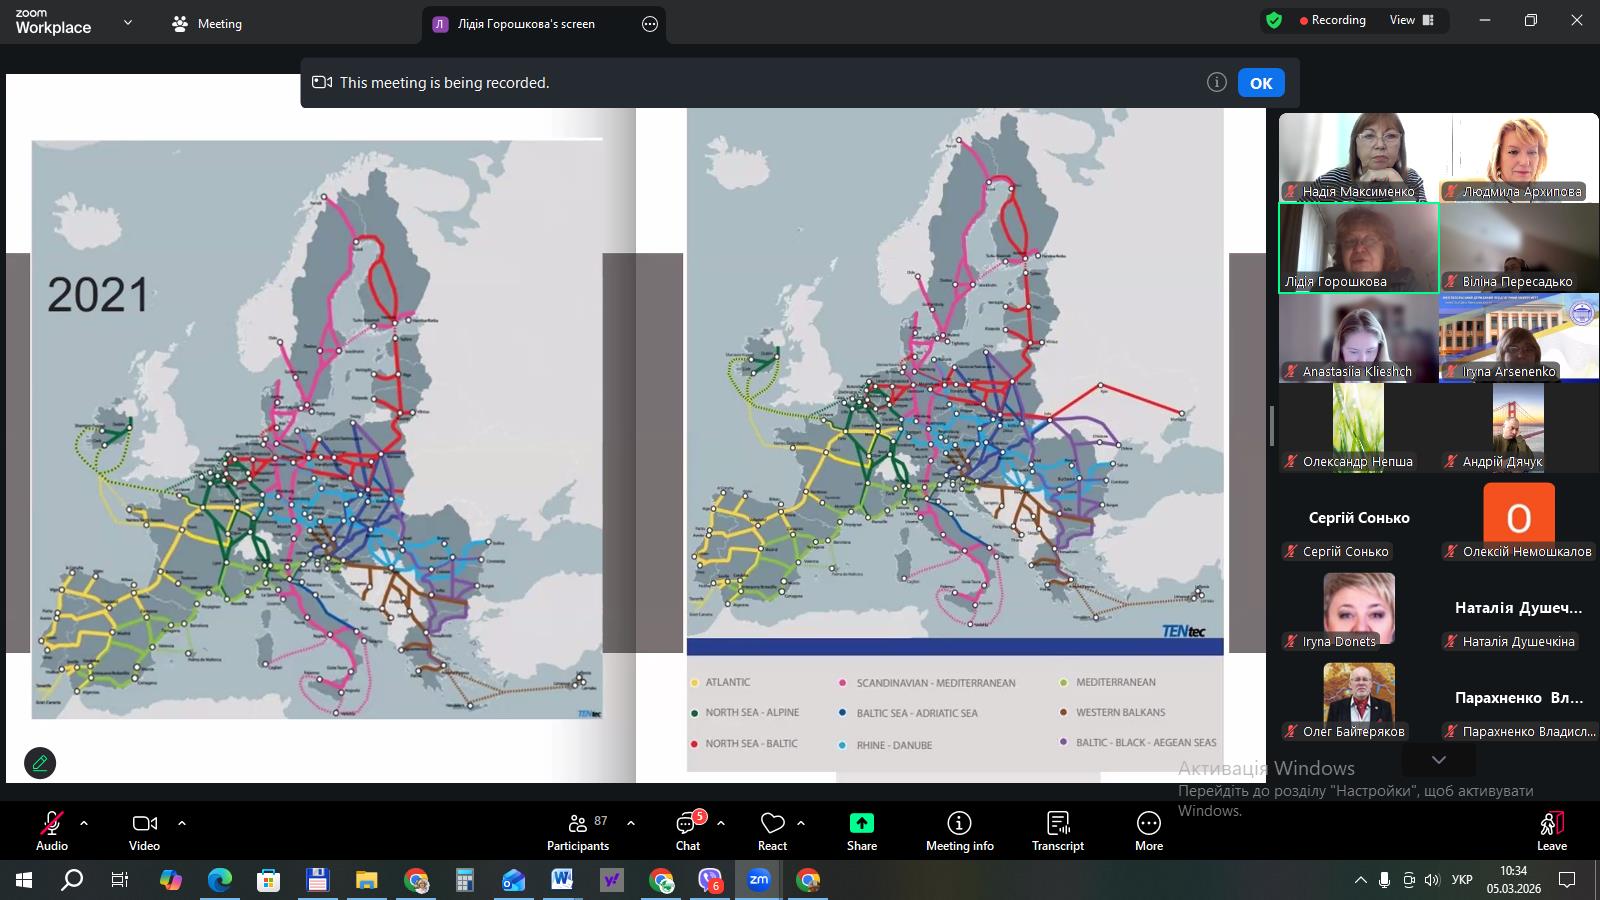Click OK on the recording notice
Screen dimensions: 1600x900
[x=1260, y=83]
